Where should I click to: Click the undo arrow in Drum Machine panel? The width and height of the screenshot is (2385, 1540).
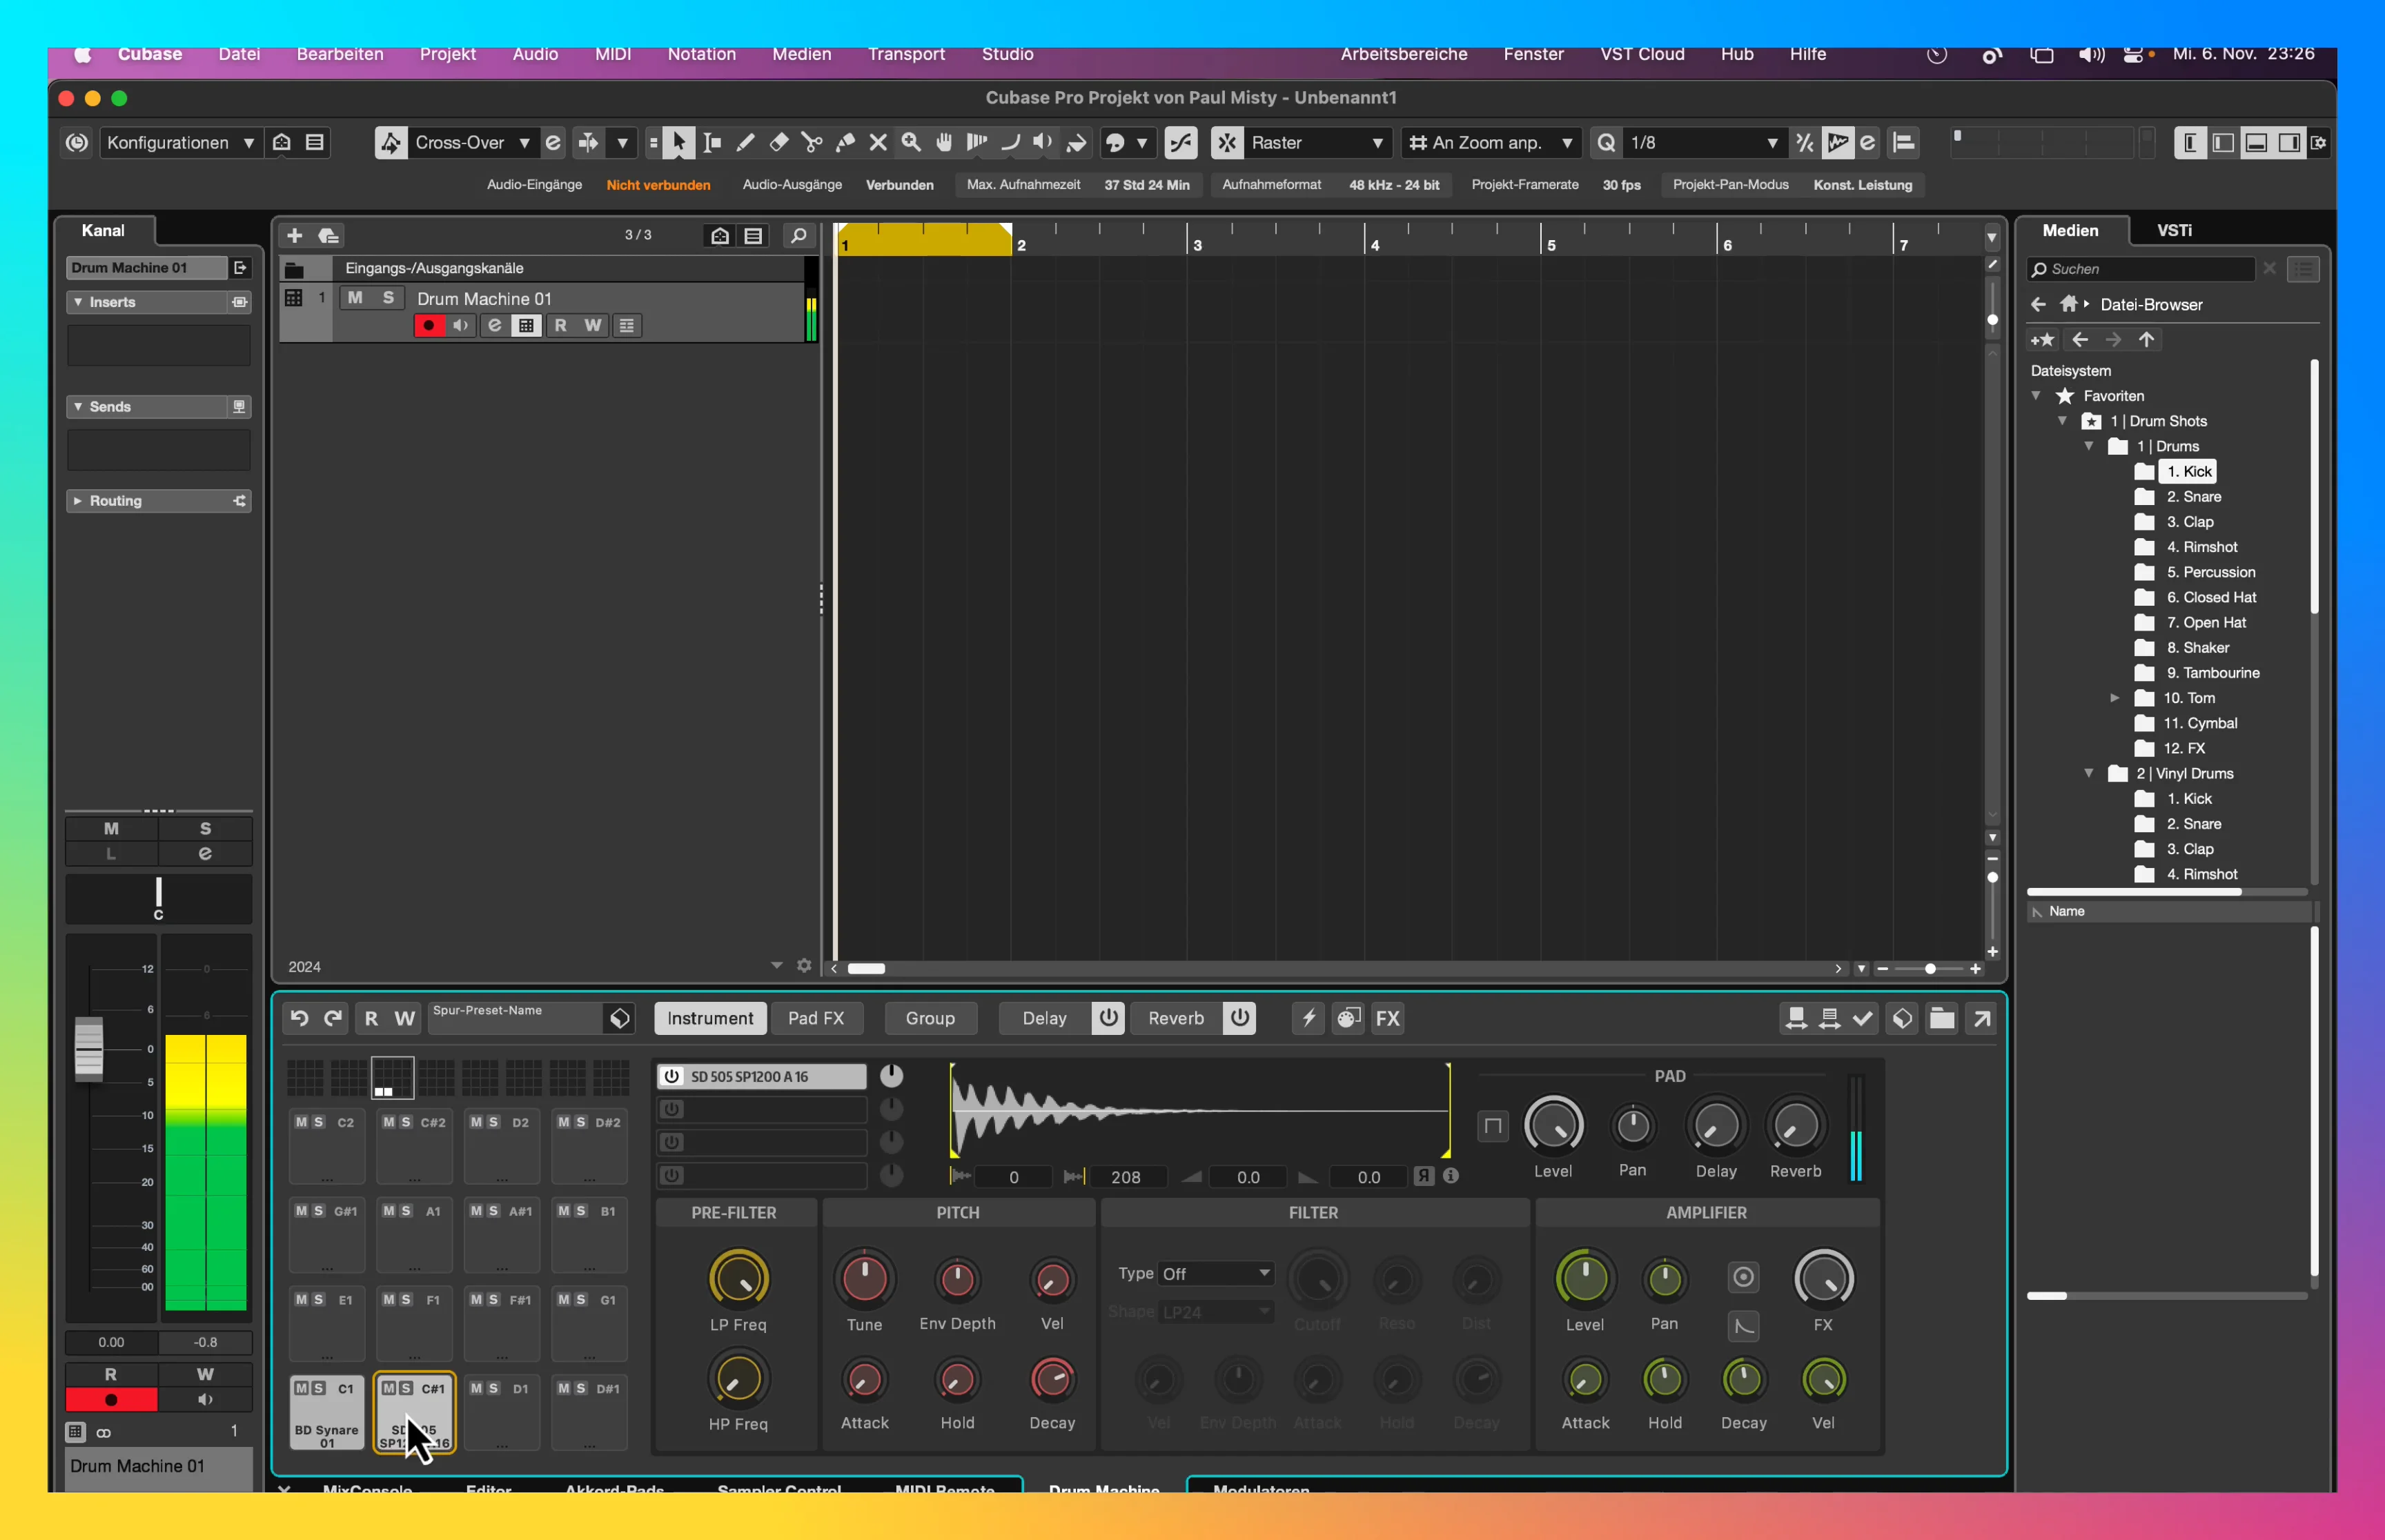pos(299,1018)
